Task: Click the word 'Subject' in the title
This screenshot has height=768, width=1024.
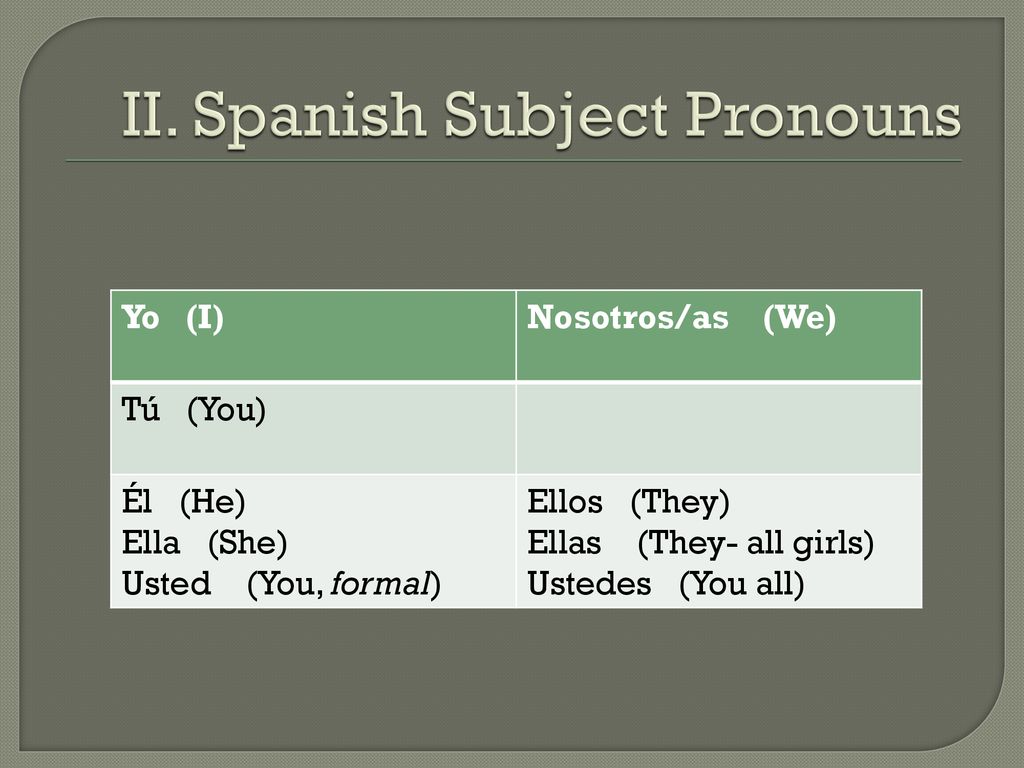Action: 556,118
